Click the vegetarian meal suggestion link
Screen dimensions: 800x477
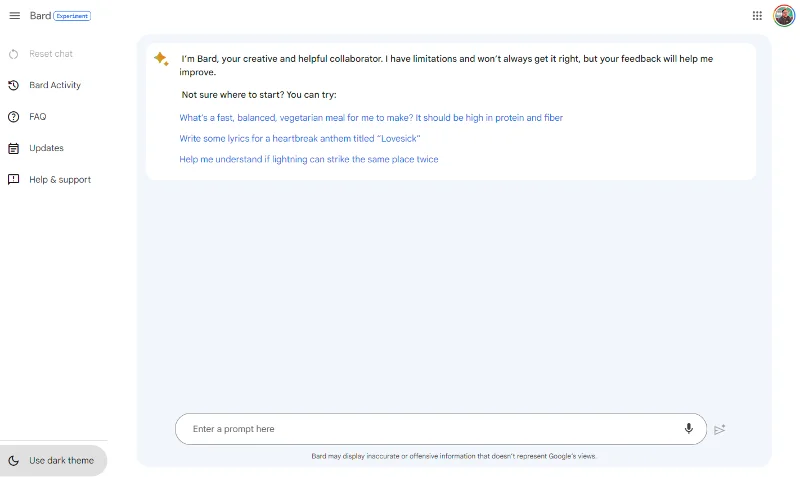(x=371, y=118)
